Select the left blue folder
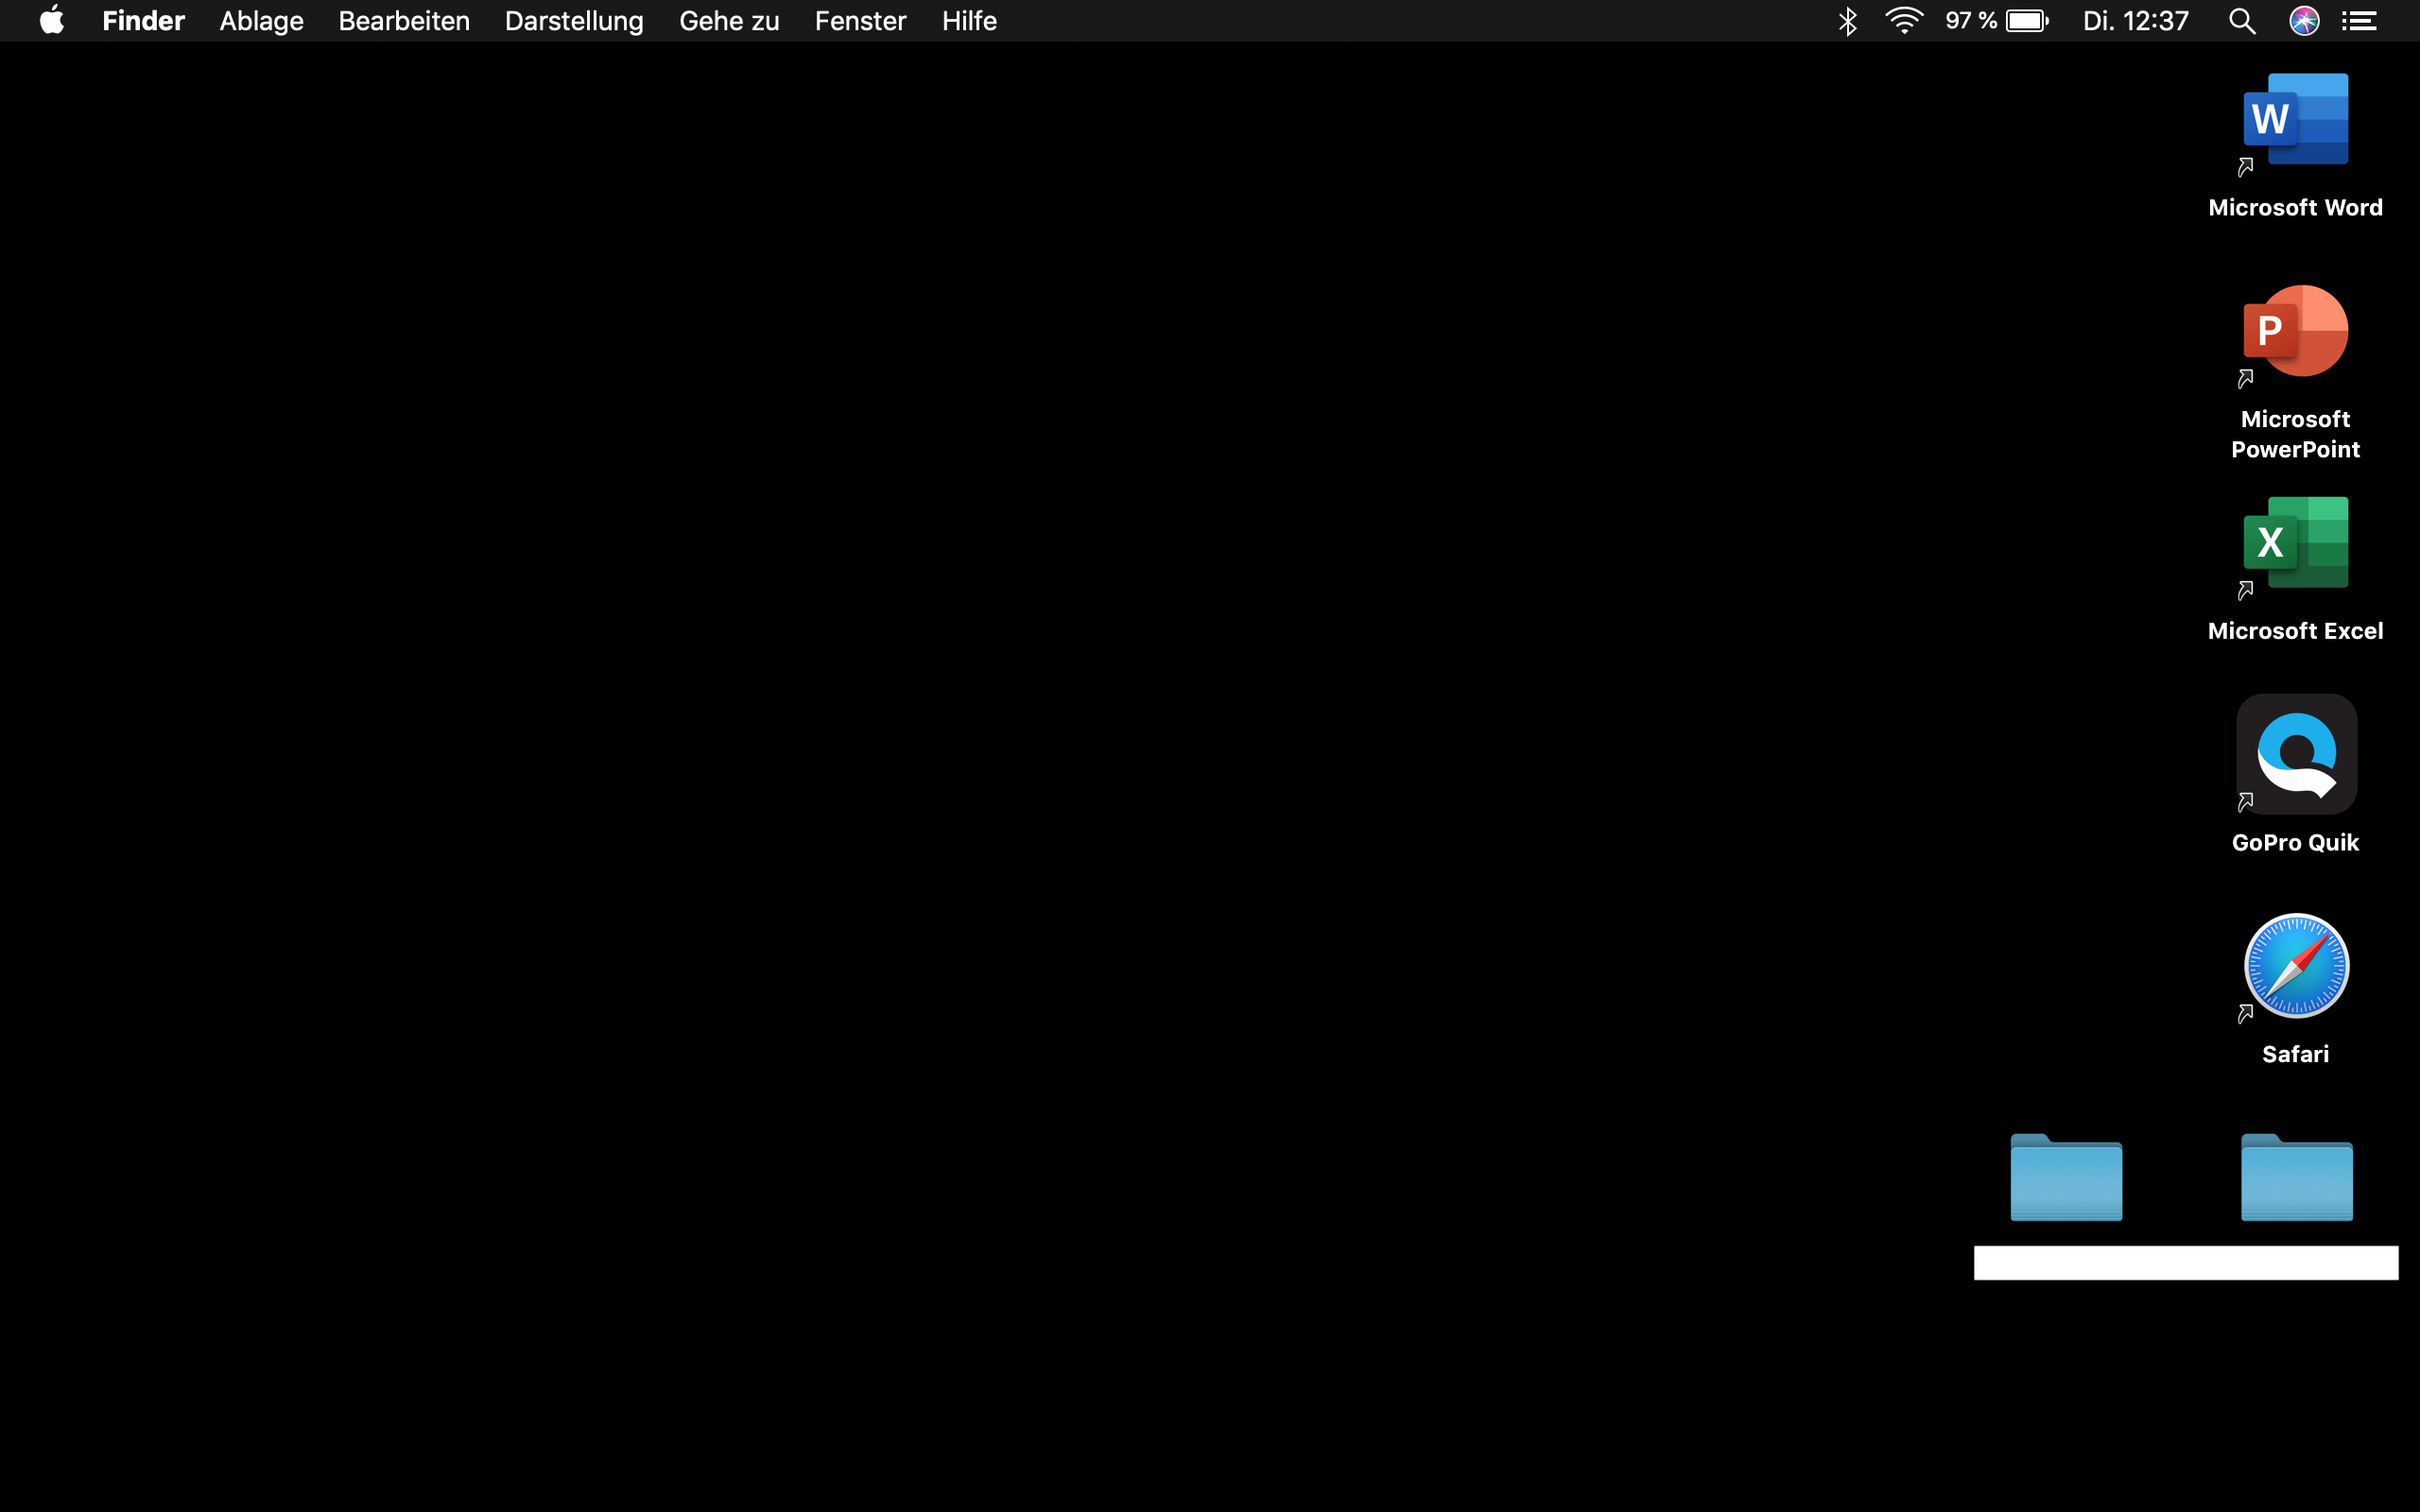 (2066, 1179)
